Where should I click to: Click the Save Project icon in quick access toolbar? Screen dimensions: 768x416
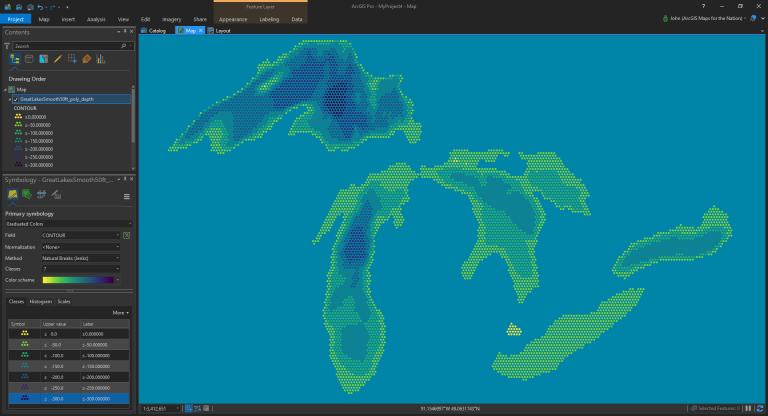30,7
